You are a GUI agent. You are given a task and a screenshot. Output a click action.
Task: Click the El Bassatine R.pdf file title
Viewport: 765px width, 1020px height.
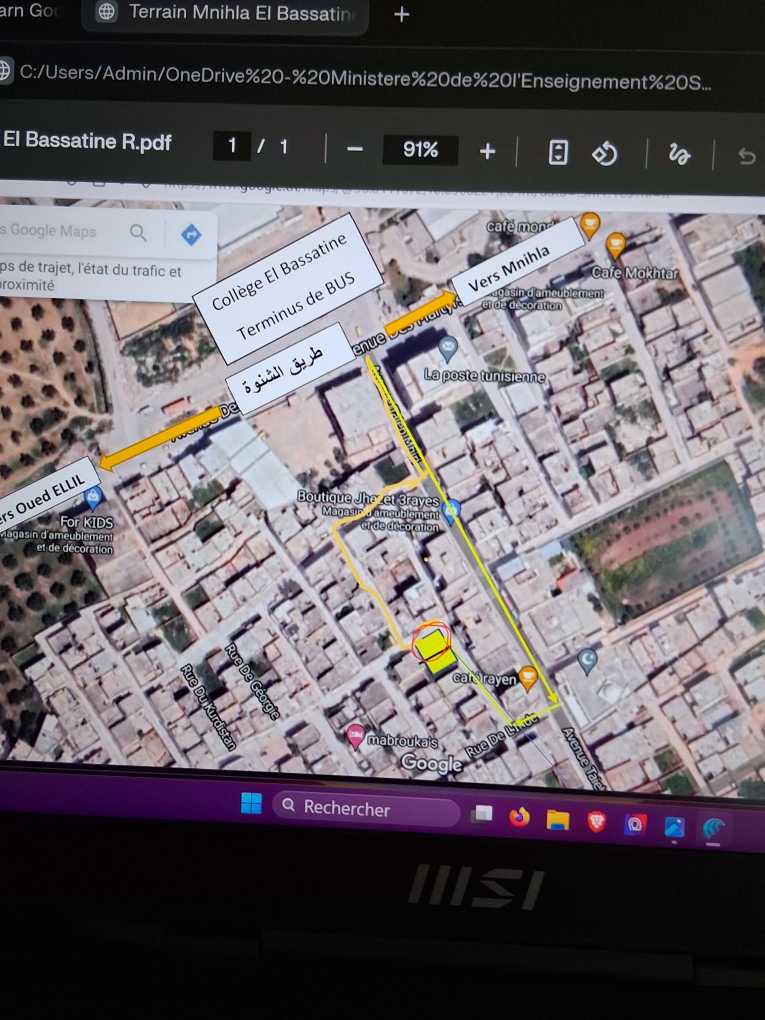tap(87, 141)
